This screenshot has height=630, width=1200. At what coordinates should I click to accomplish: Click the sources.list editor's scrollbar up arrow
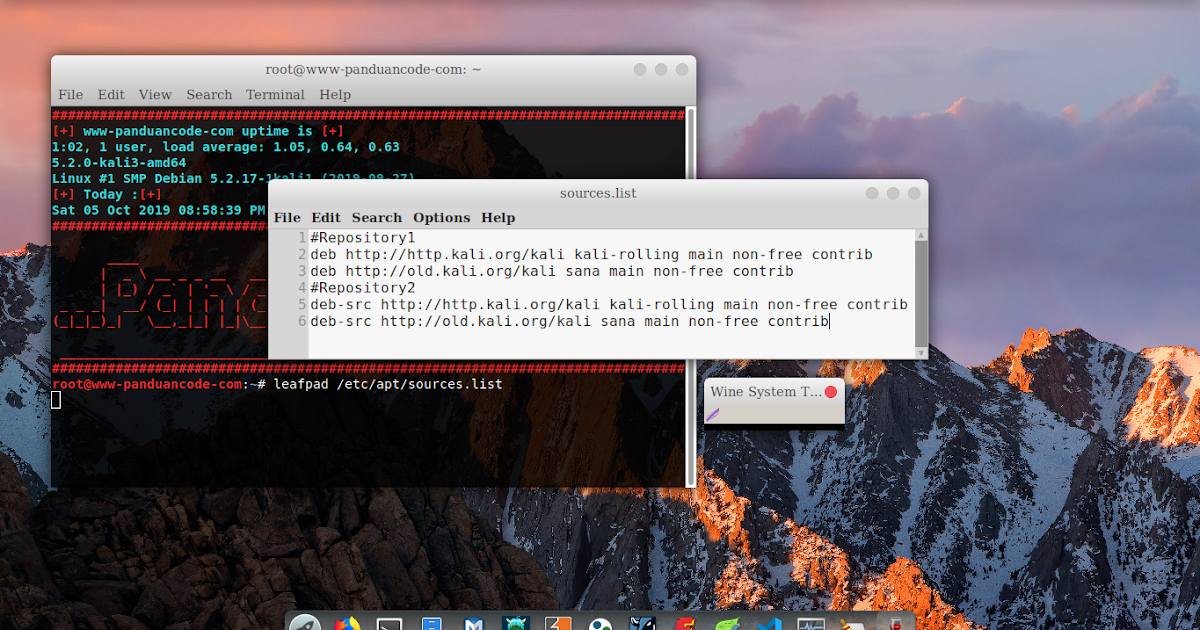[921, 236]
